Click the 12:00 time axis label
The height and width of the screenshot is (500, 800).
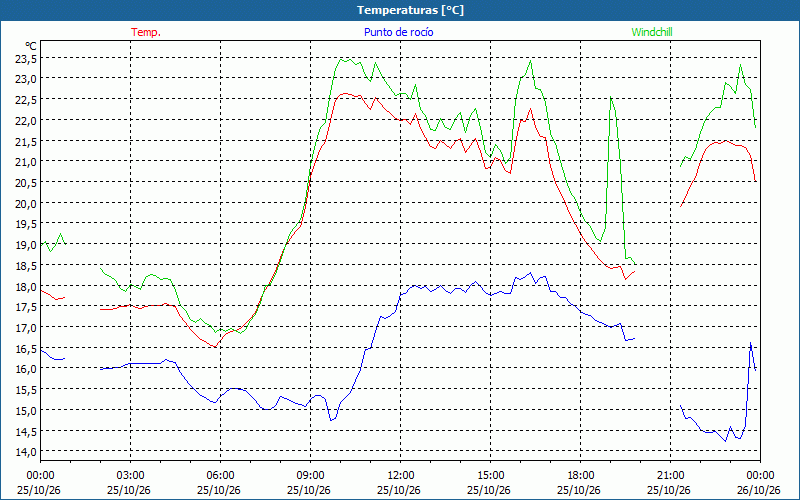pyautogui.click(x=401, y=476)
